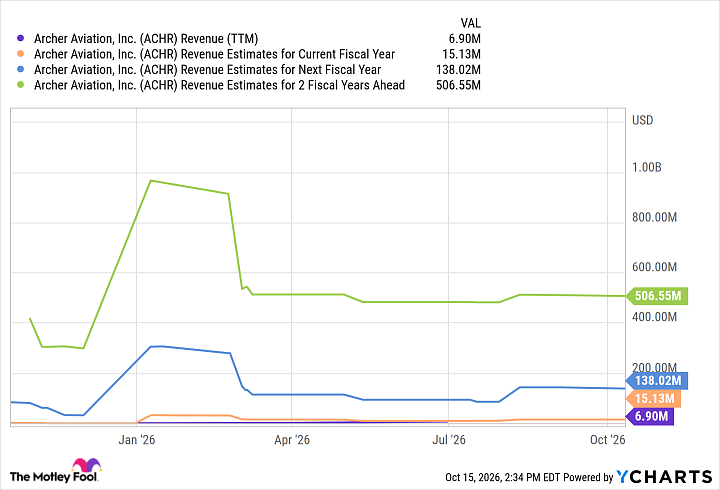This screenshot has width=720, height=490.
Task: Click the 1.00B y-axis label
Action: pos(647,167)
